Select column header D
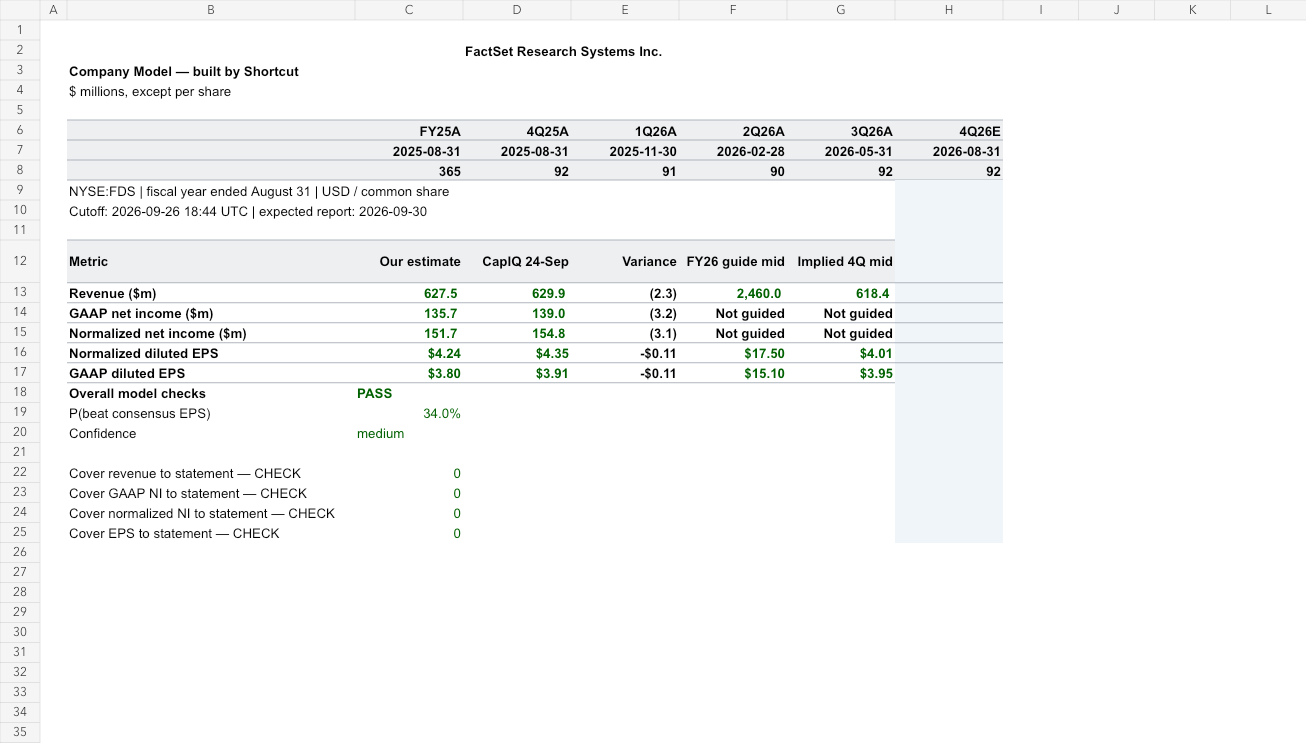Image resolution: width=1306 pixels, height=743 pixels. 517,10
